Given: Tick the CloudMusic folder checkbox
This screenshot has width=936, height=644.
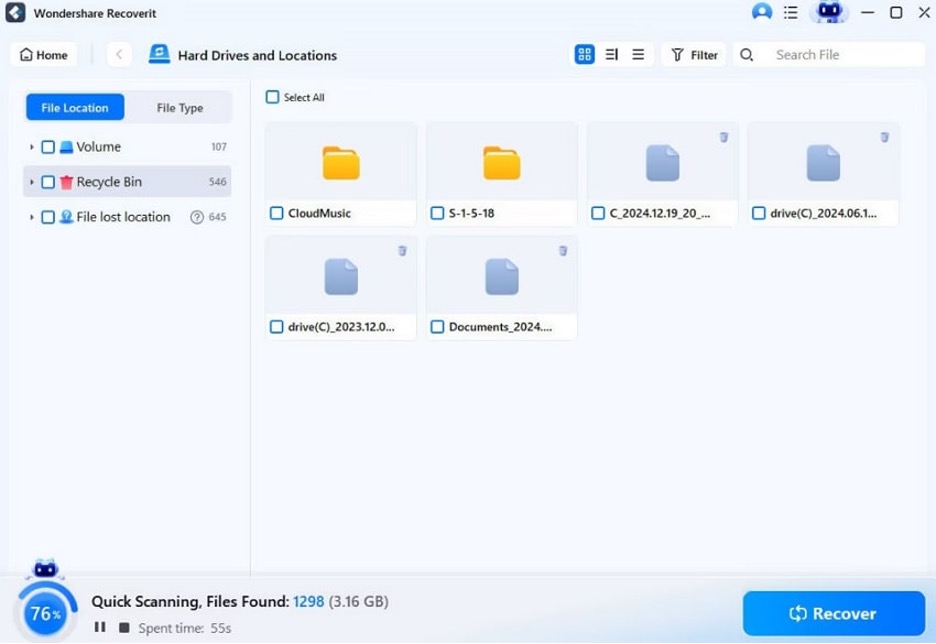Looking at the screenshot, I should (x=276, y=213).
